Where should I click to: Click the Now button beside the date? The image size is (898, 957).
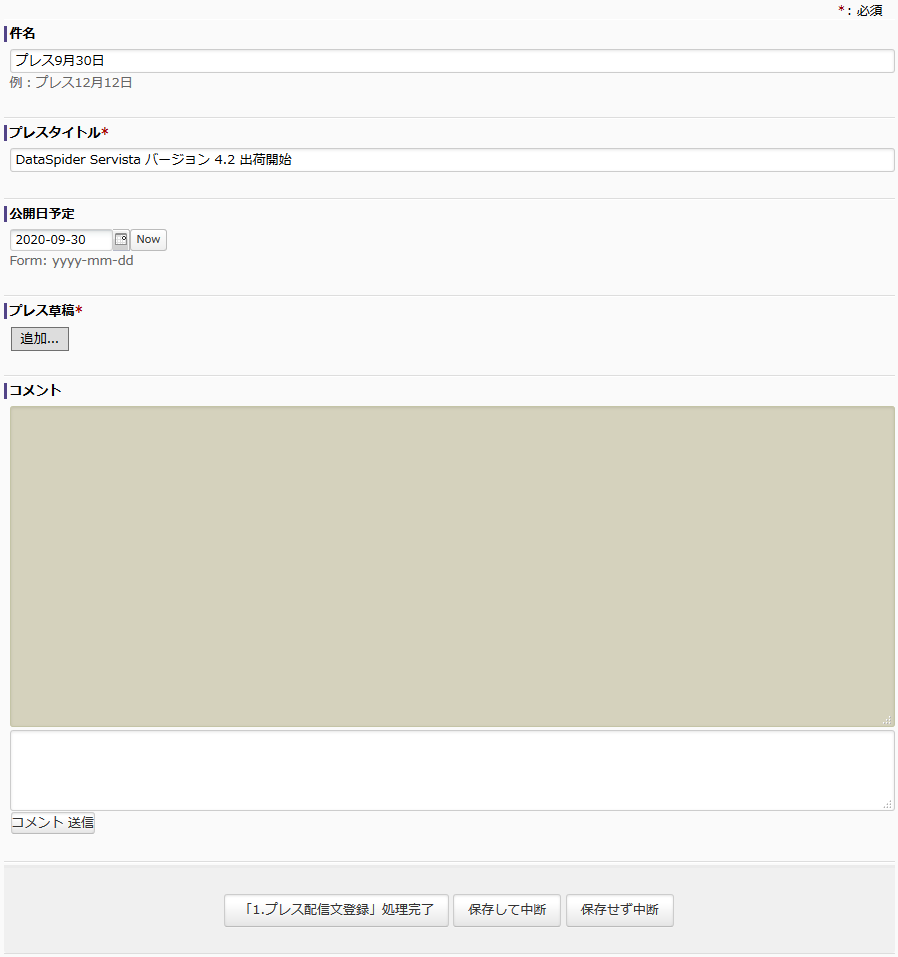(148, 240)
